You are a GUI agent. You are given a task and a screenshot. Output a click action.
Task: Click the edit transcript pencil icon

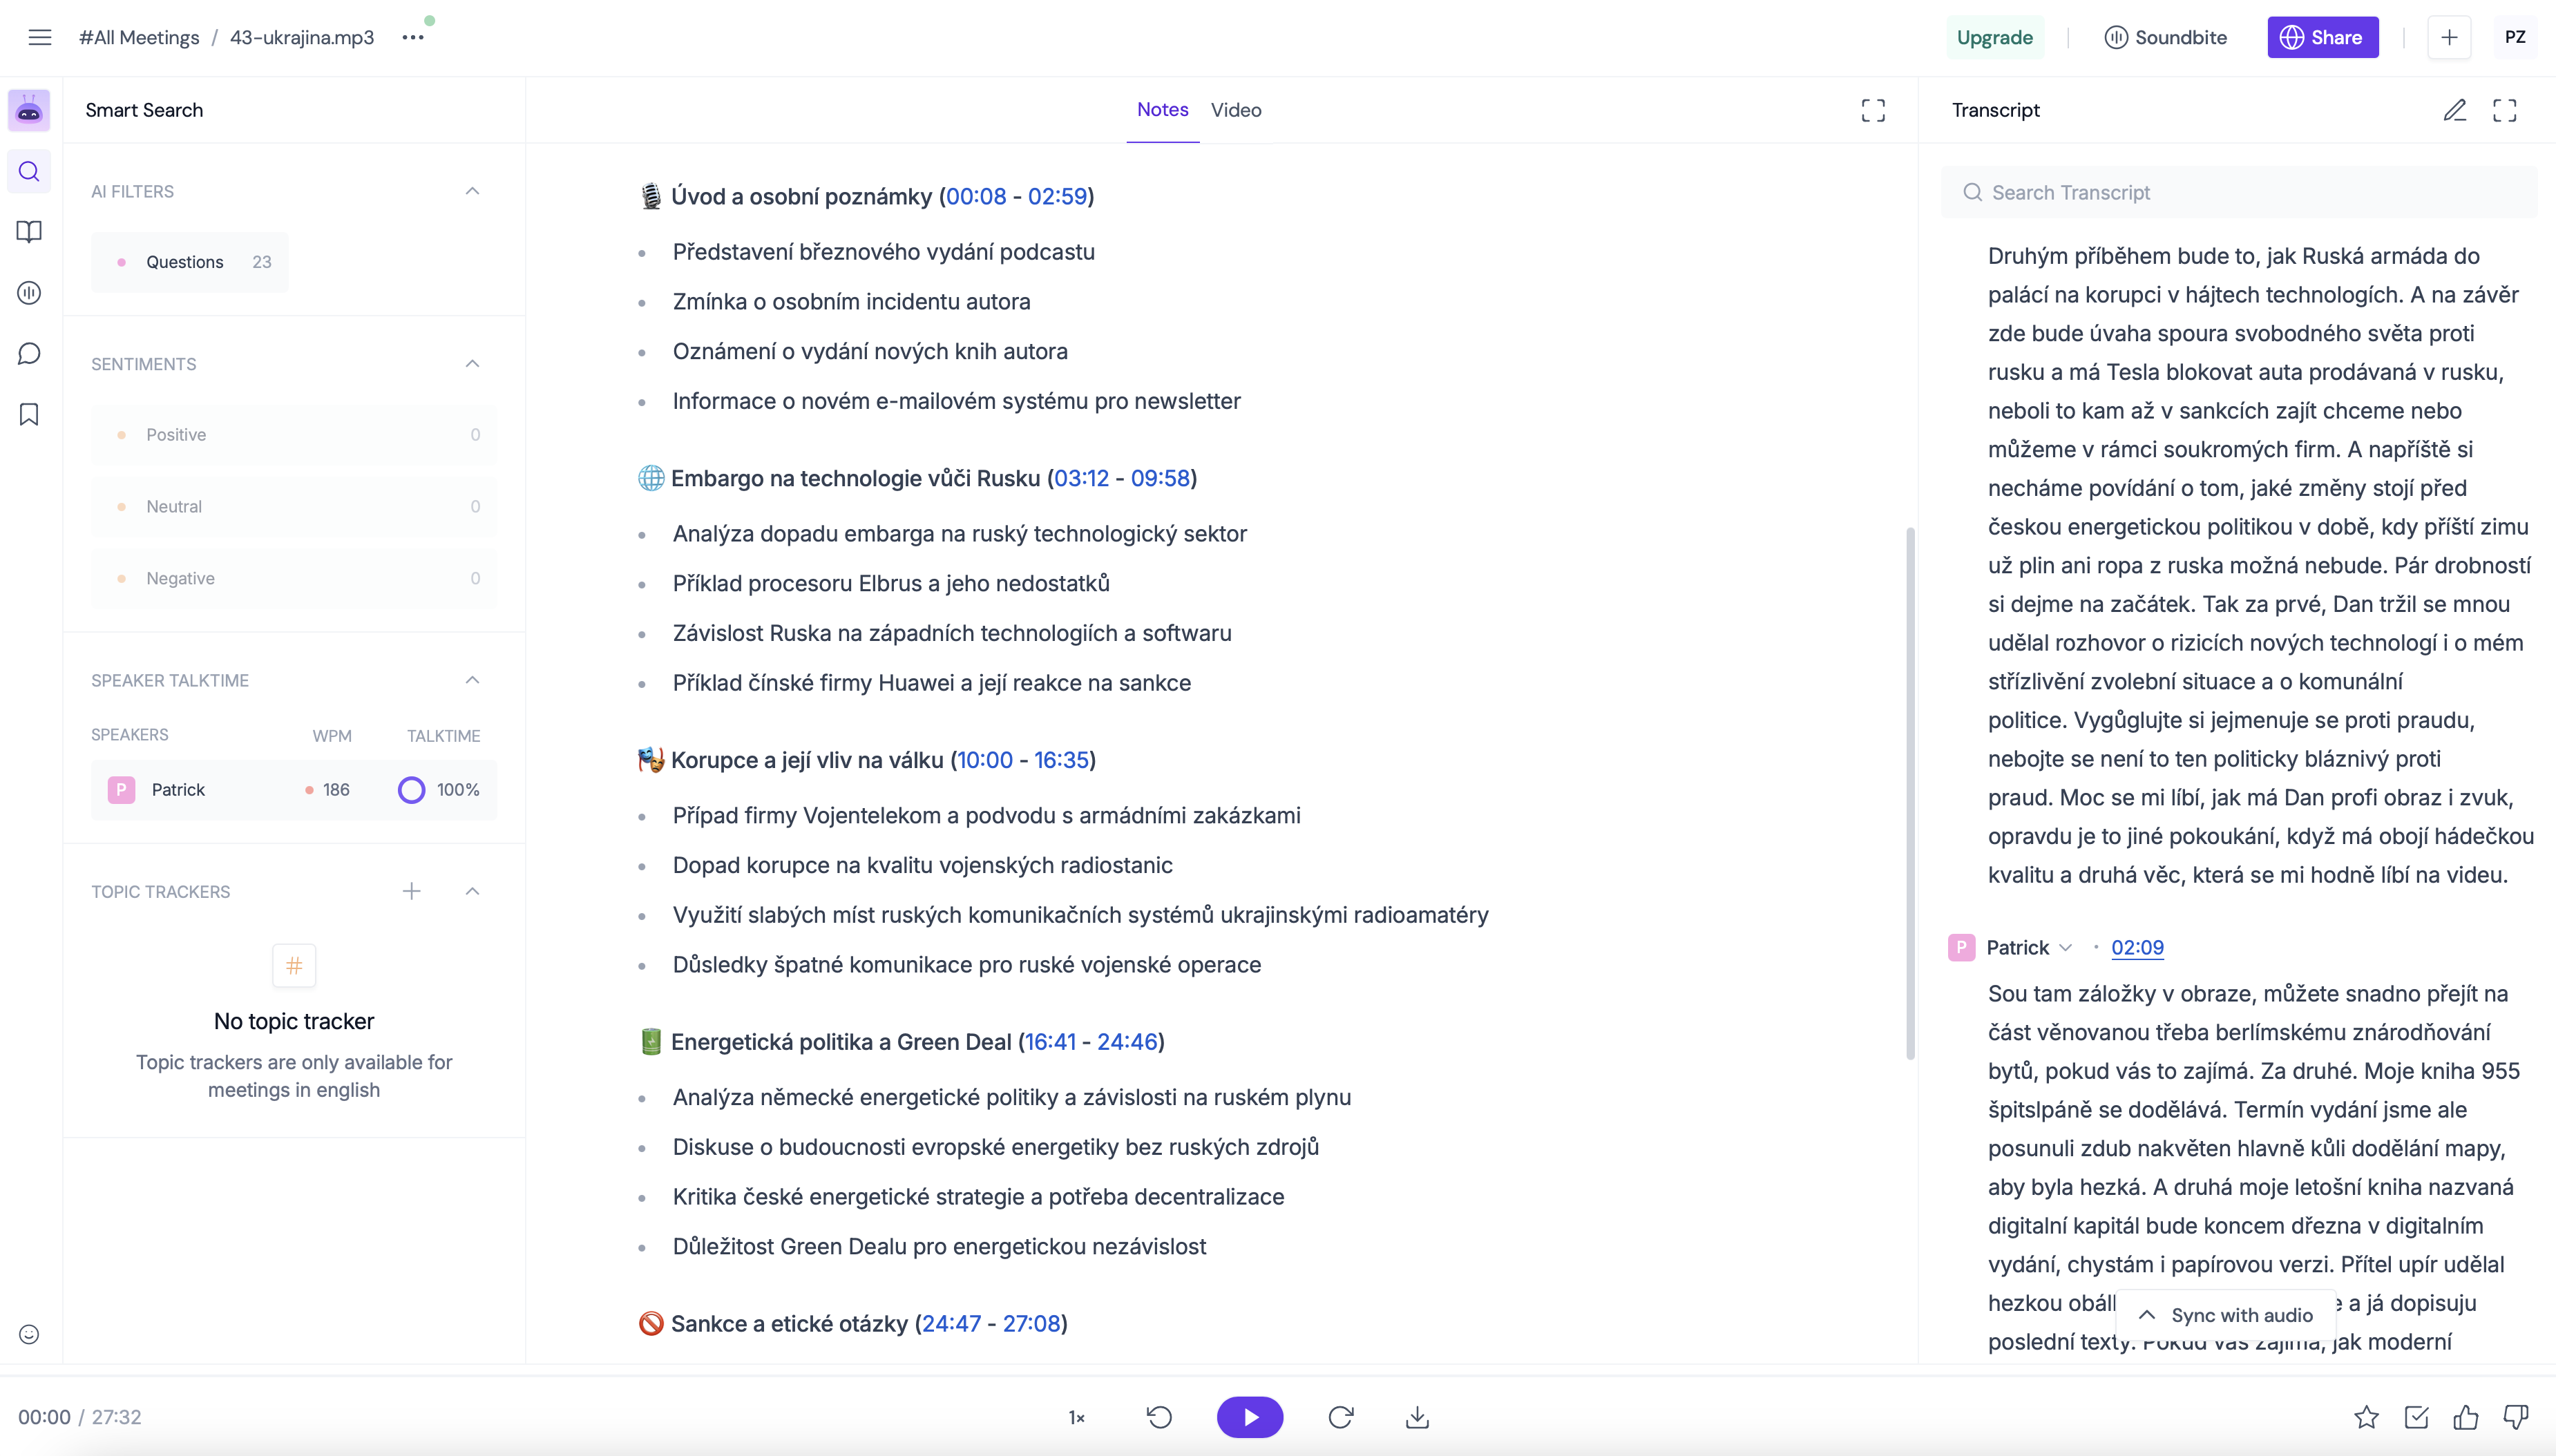click(x=2456, y=108)
